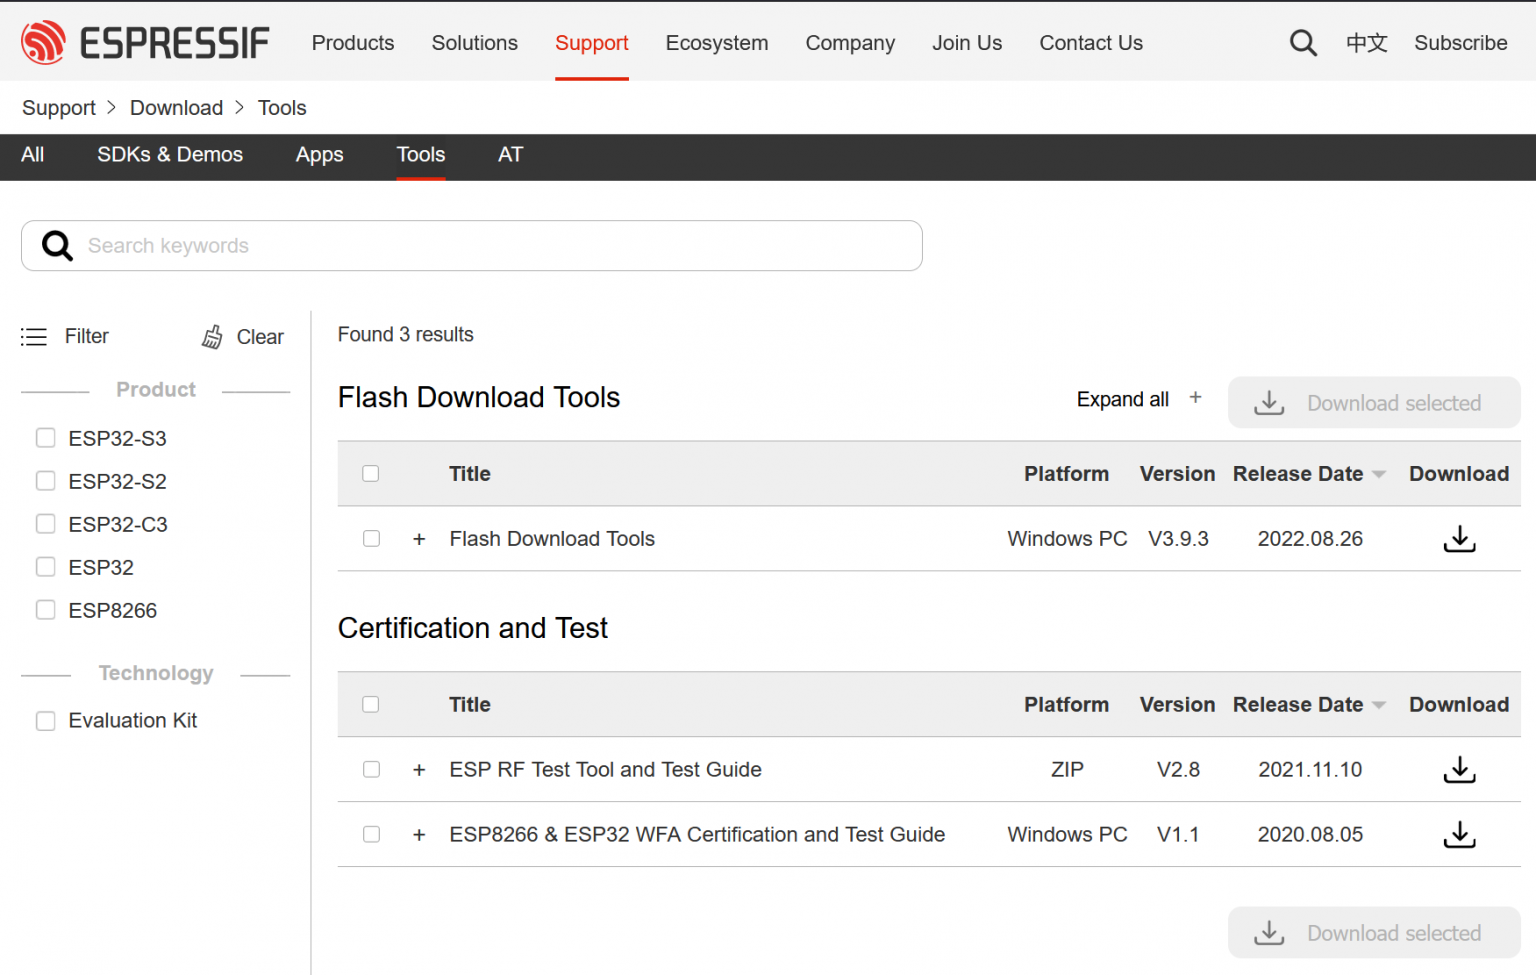Switch to the SDKs & Demos tab
The width and height of the screenshot is (1536, 975).
170,155
